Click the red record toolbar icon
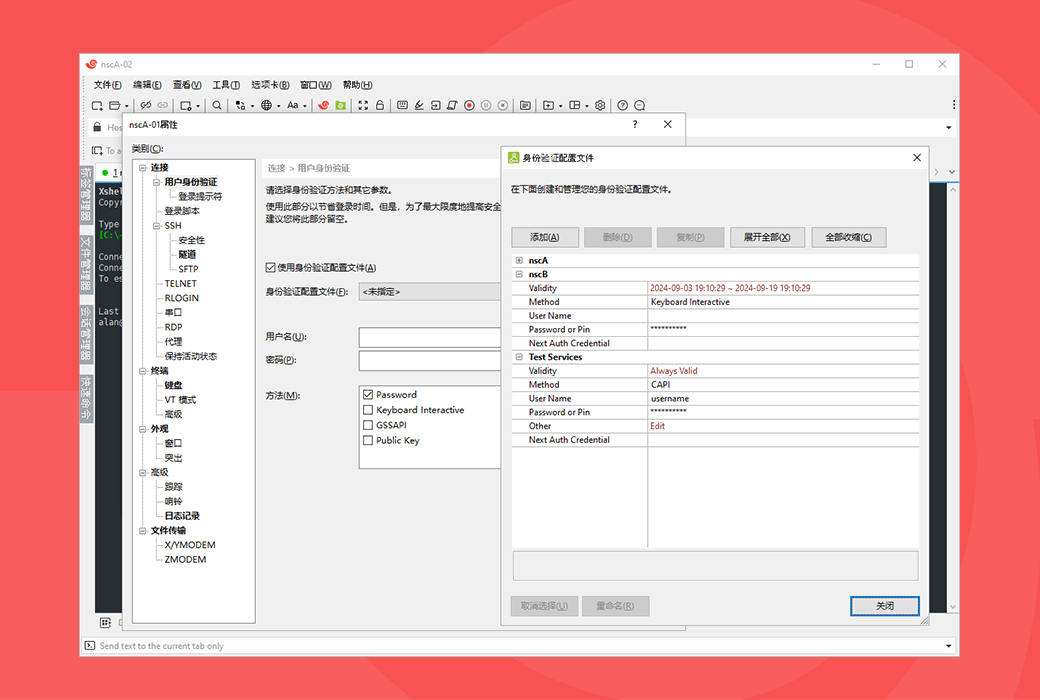Viewport: 1040px width, 700px height. [x=470, y=105]
